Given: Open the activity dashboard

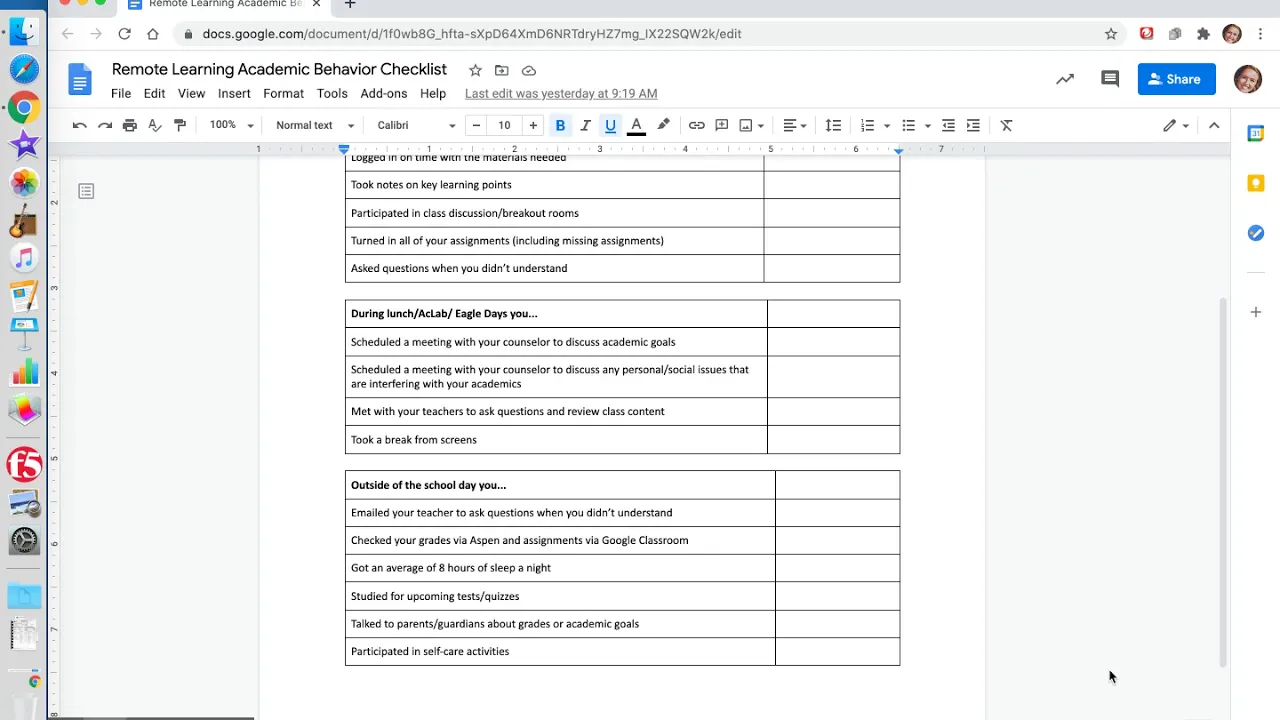Looking at the screenshot, I should [1065, 79].
